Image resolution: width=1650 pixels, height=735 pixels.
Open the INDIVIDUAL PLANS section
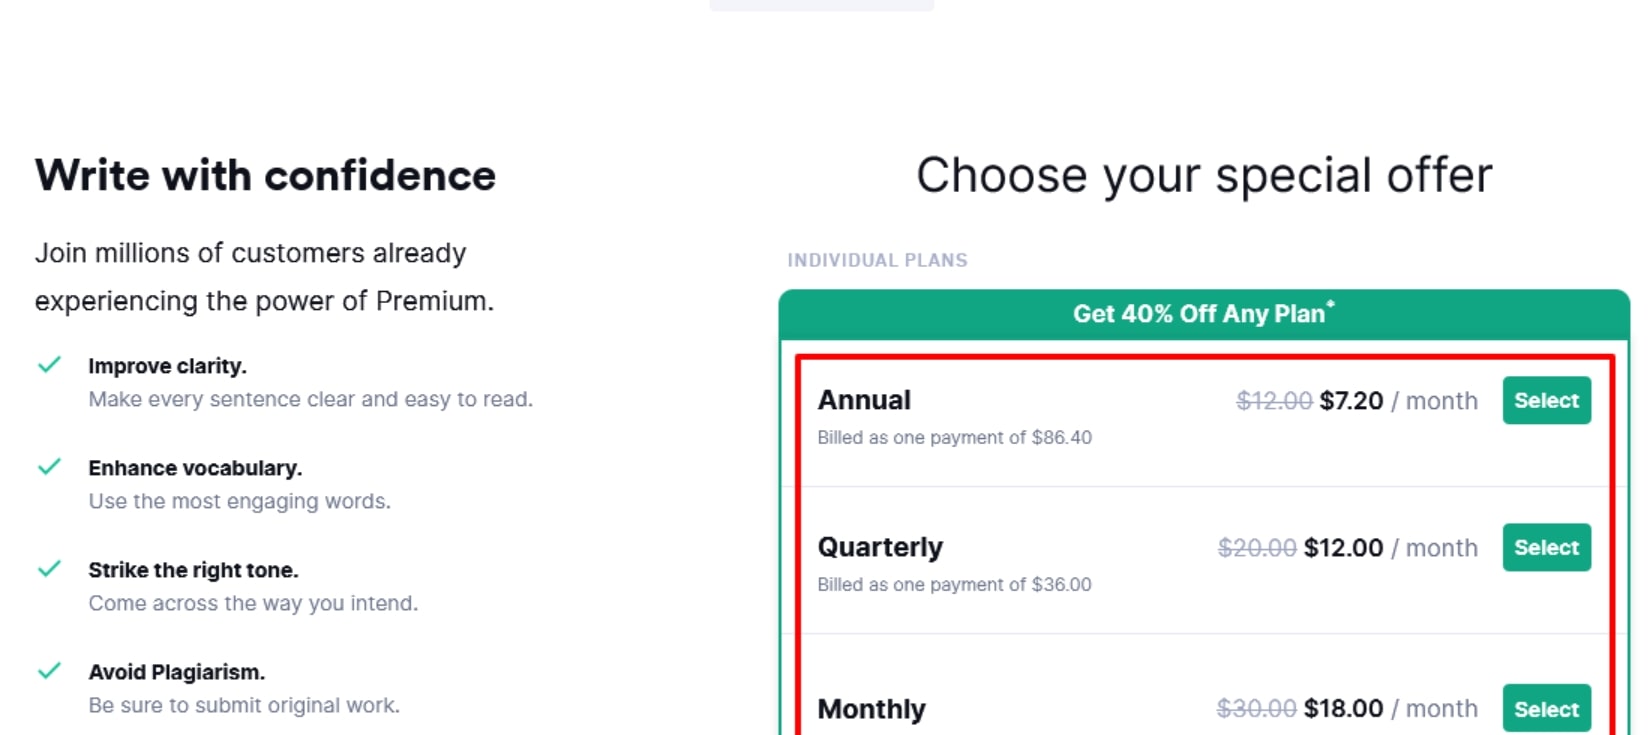877,260
